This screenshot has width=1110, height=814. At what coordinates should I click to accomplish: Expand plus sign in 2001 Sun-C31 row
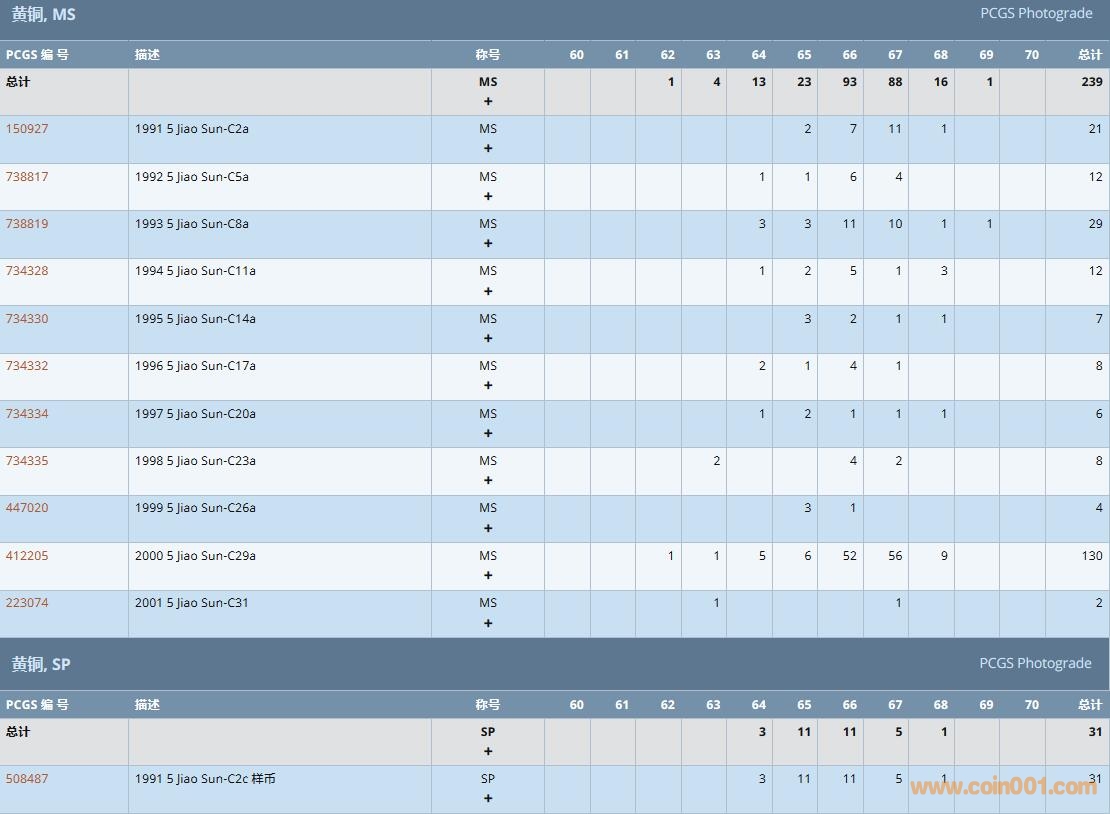coord(488,624)
